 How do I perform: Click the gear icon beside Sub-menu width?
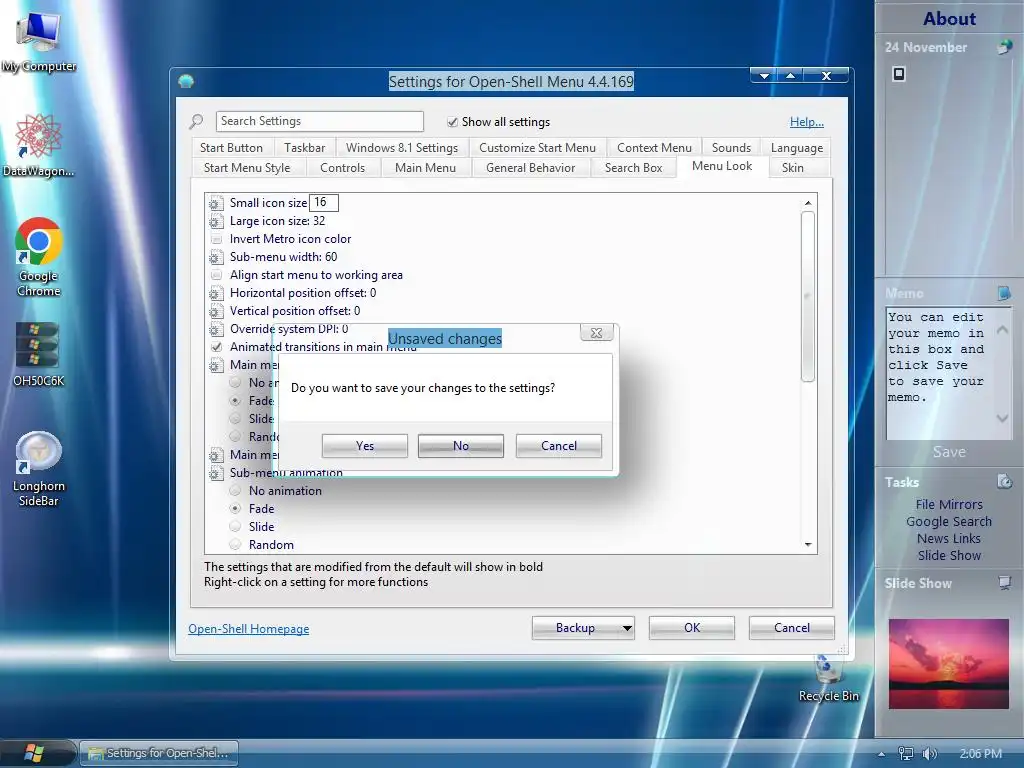coord(216,257)
